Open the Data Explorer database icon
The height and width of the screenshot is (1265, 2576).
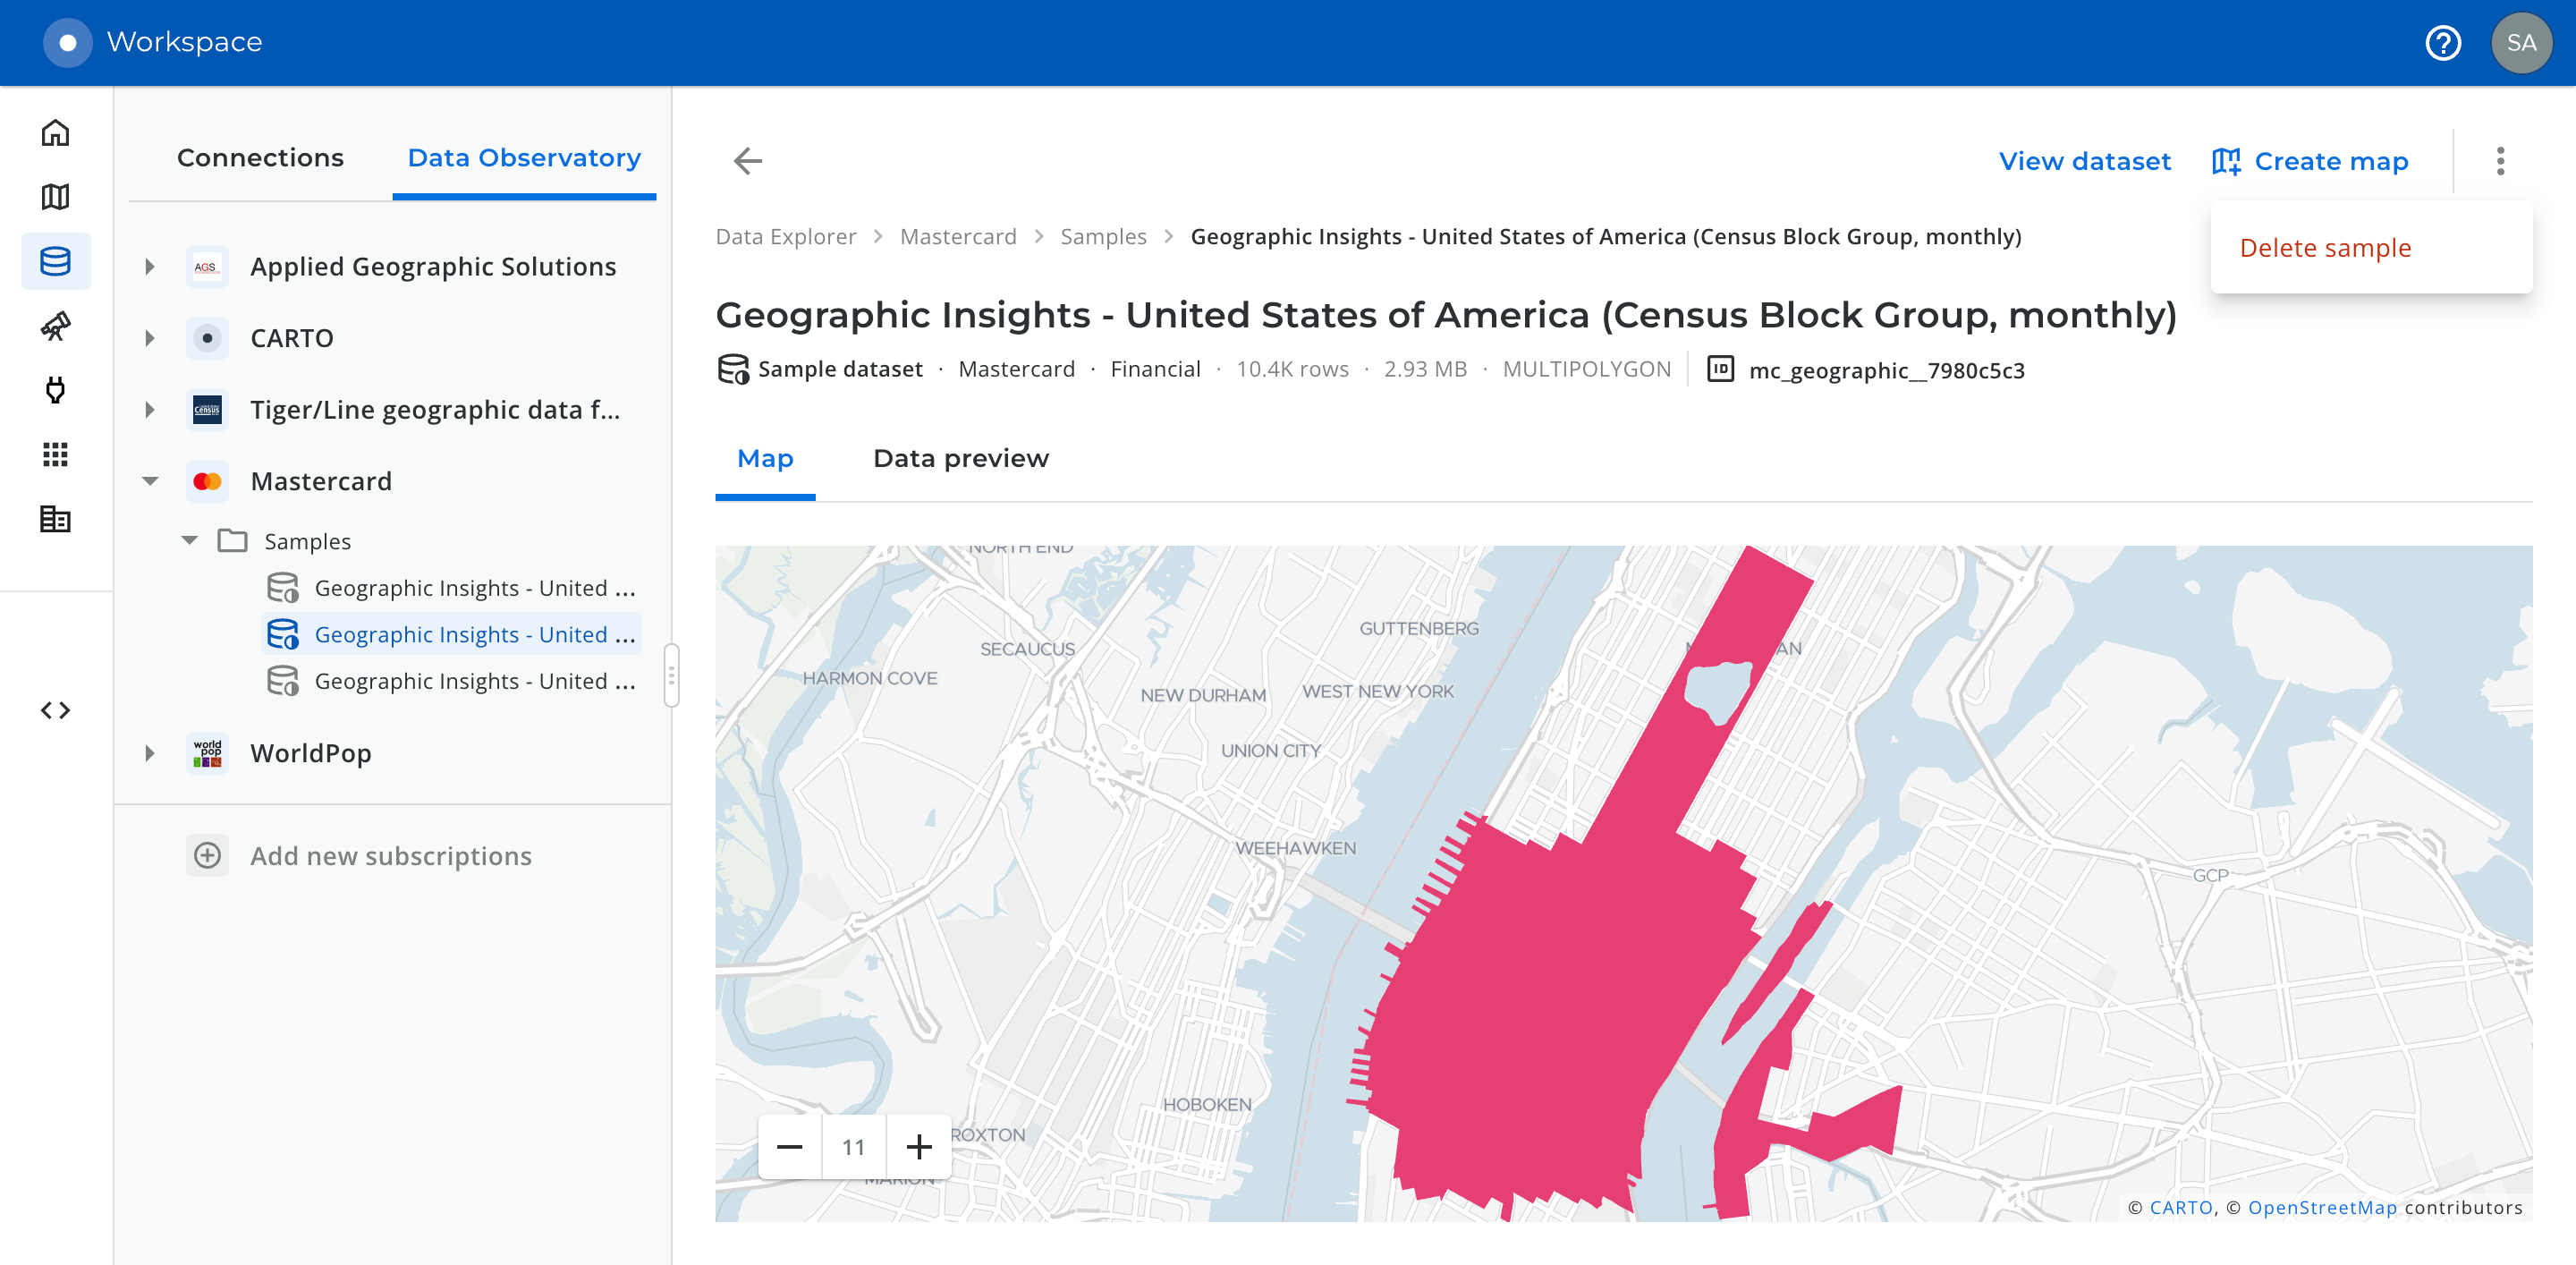coord(56,261)
